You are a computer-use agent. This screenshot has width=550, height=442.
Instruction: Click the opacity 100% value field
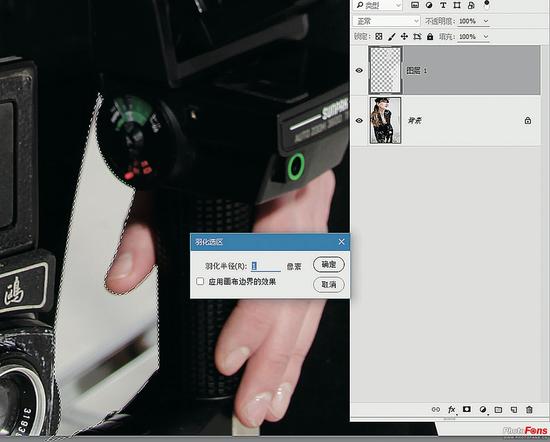click(469, 21)
